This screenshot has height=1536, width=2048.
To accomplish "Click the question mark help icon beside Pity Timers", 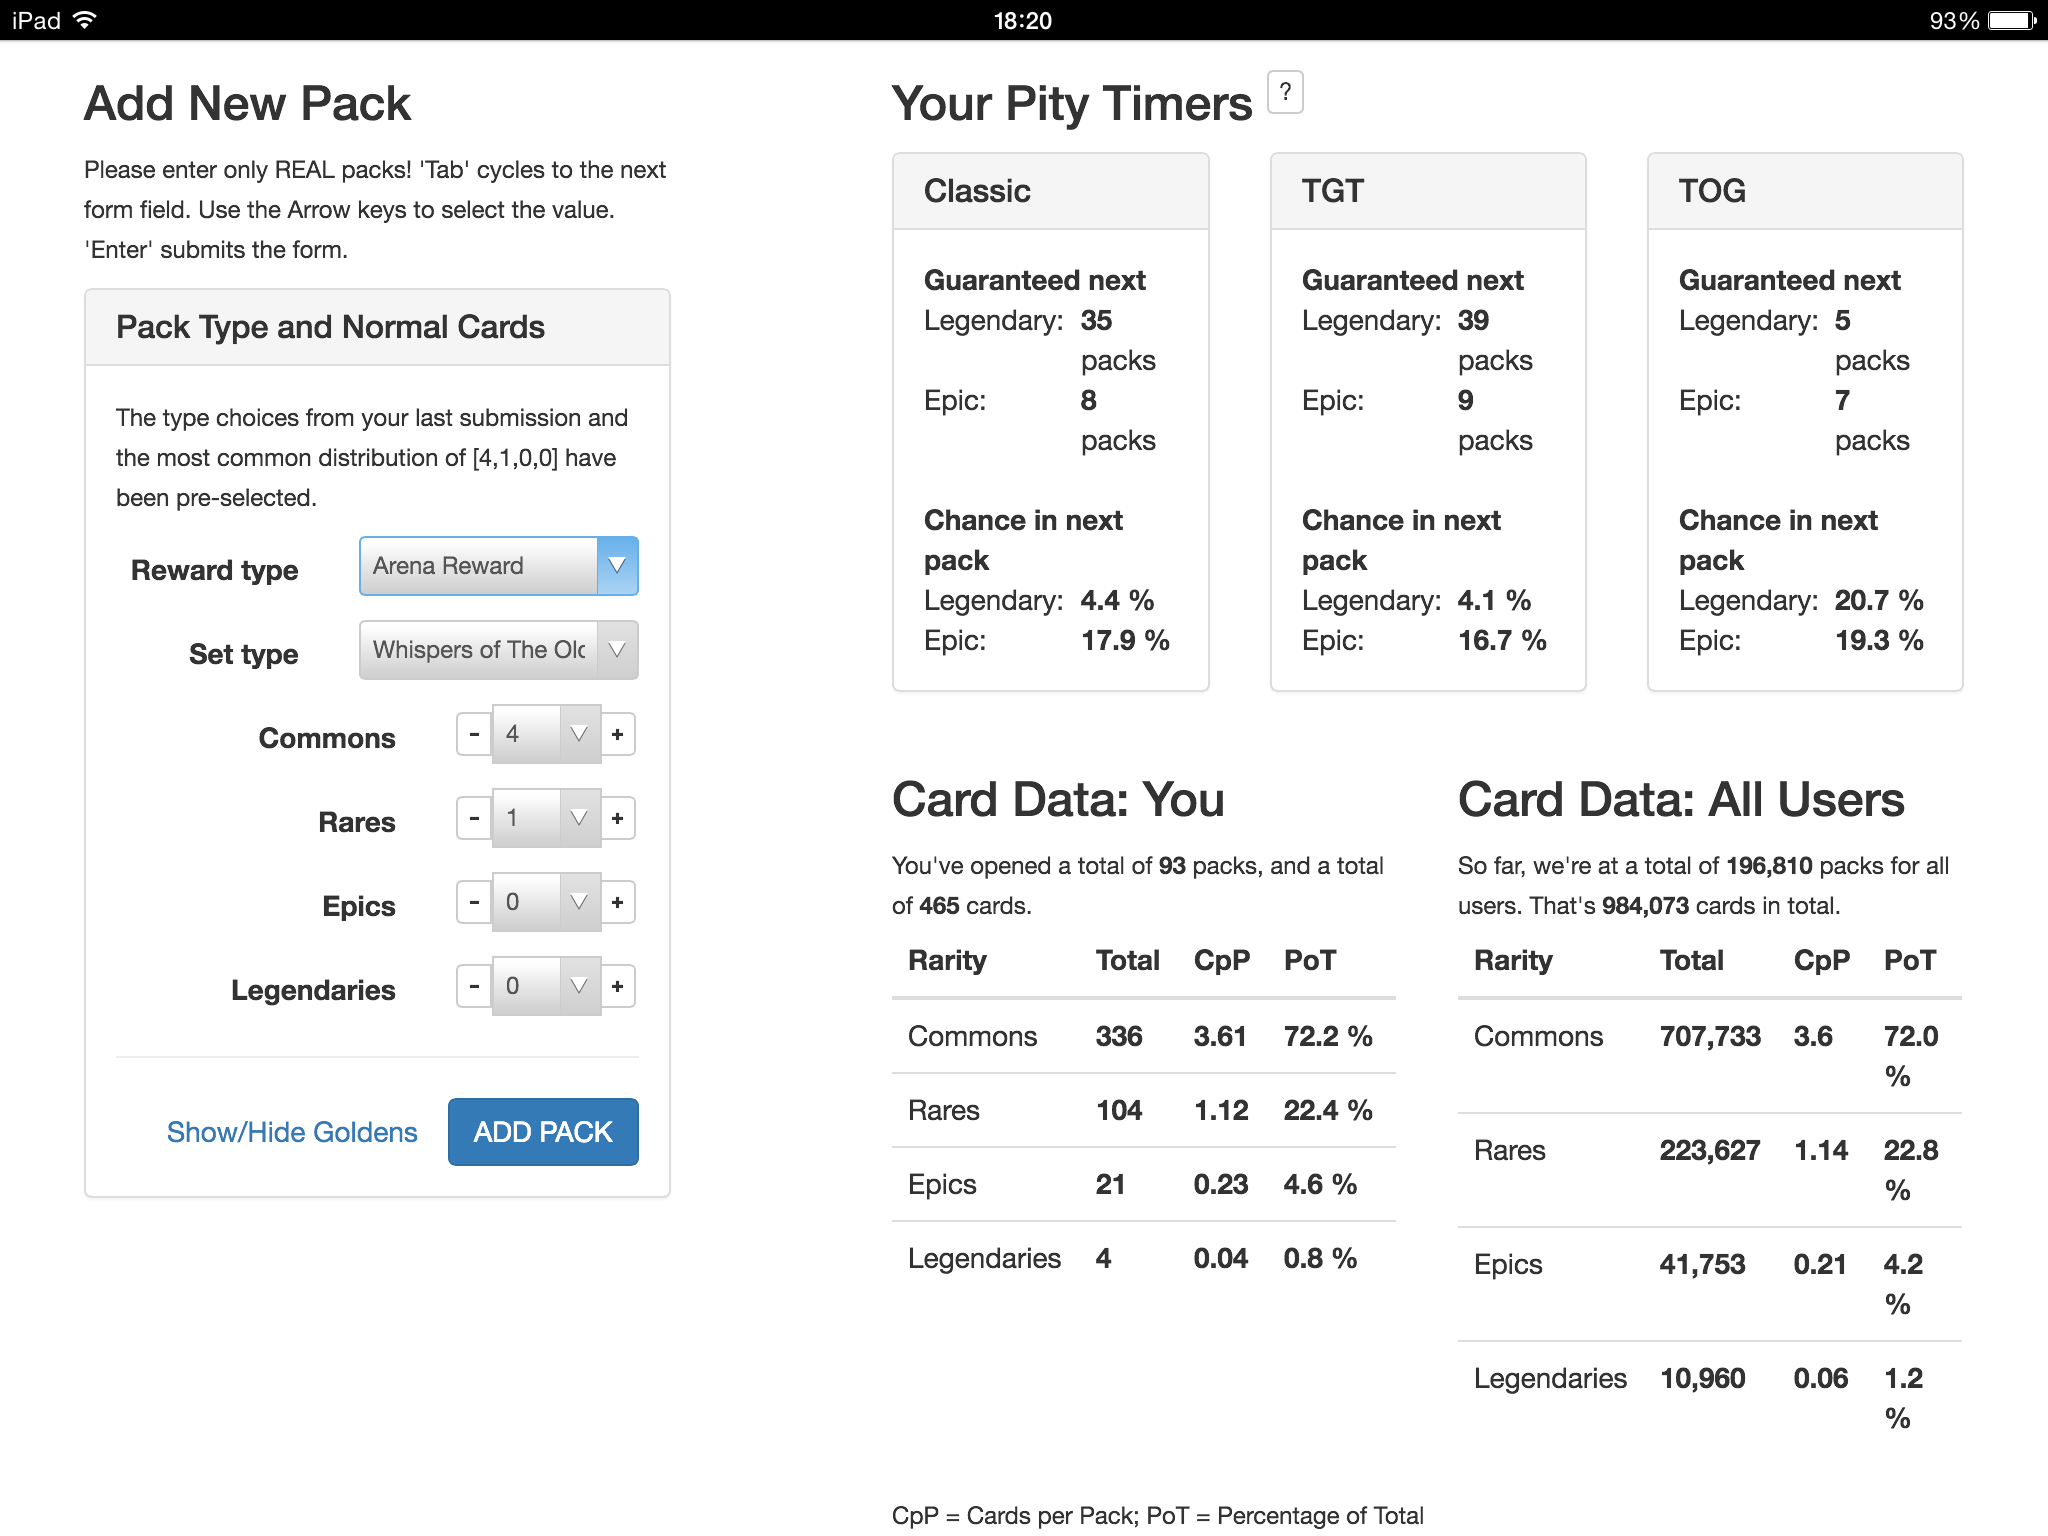I will click(x=1285, y=92).
